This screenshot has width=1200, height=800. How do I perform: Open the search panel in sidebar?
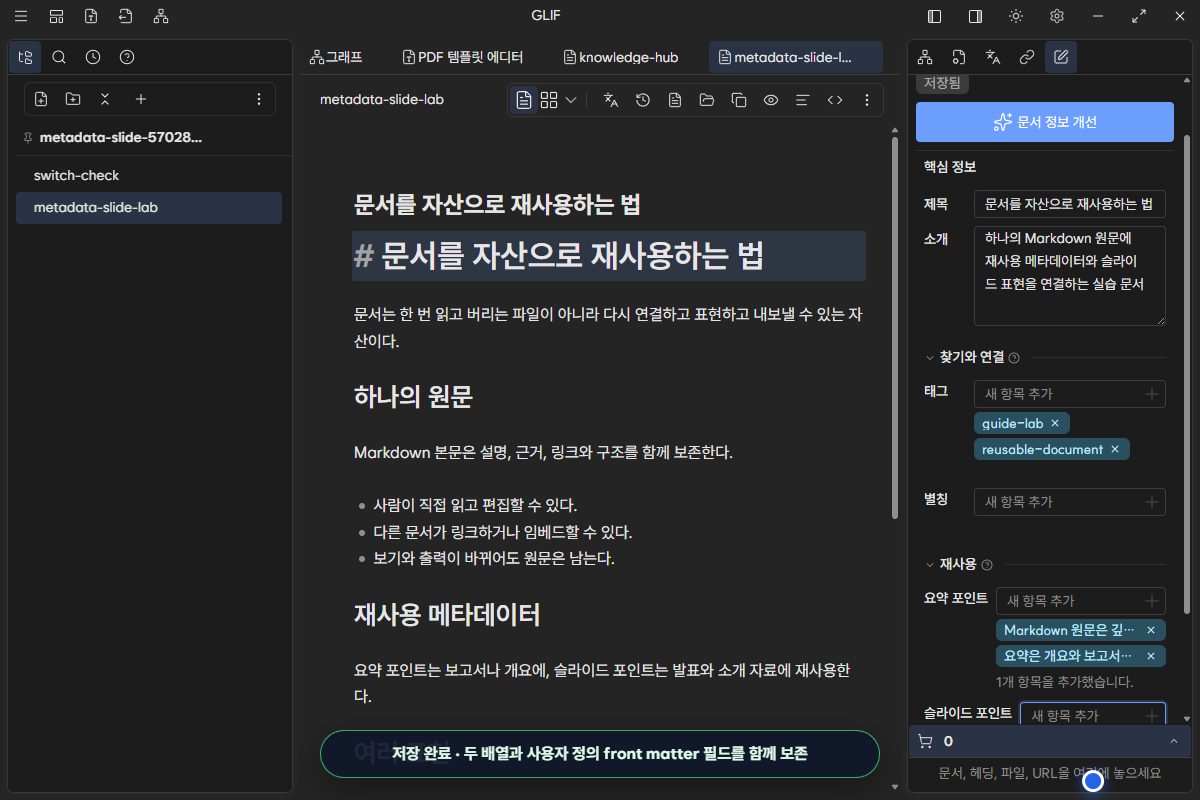(59, 57)
